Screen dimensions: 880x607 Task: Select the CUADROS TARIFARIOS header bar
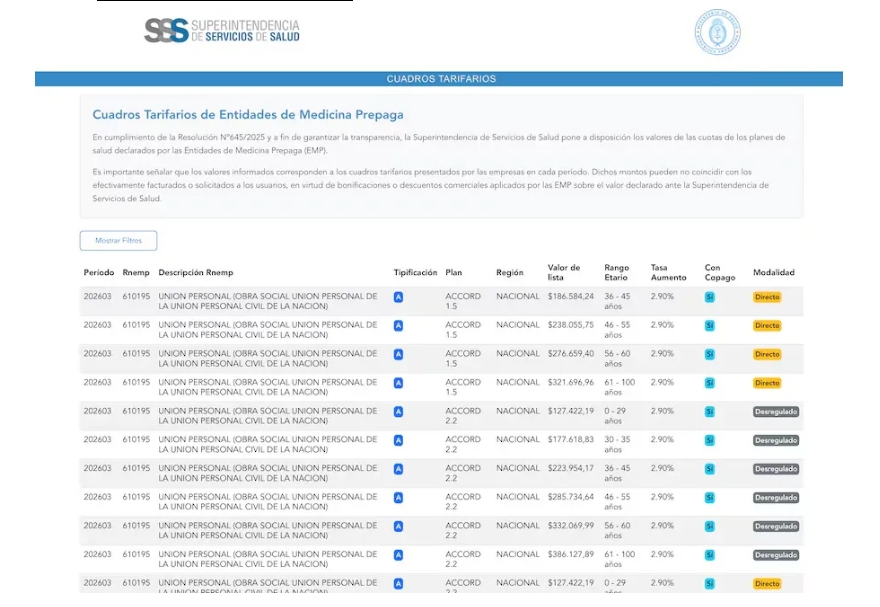(439, 79)
